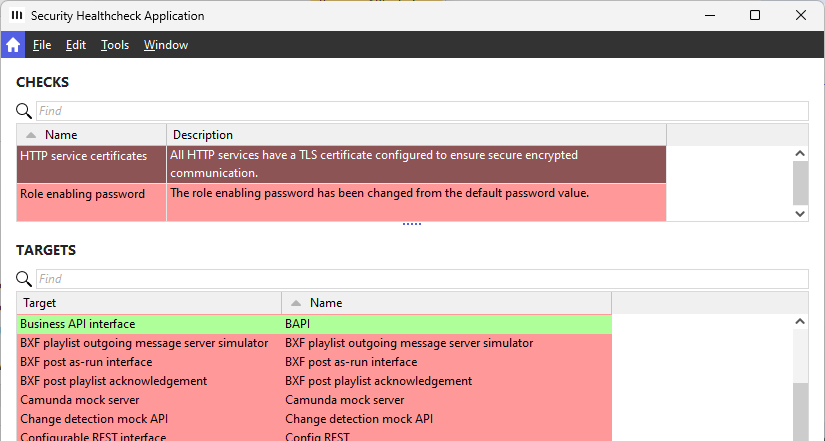Click the Home icon in menu bar

coord(13,45)
